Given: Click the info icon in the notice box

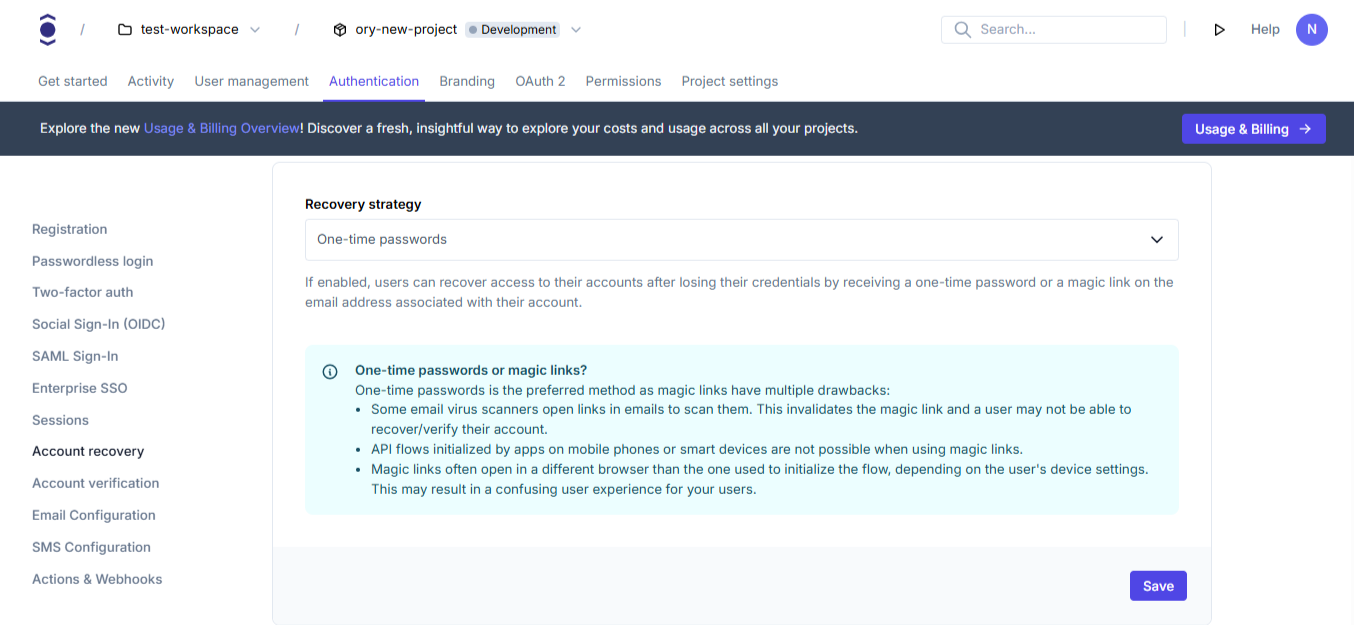Looking at the screenshot, I should coord(330,372).
